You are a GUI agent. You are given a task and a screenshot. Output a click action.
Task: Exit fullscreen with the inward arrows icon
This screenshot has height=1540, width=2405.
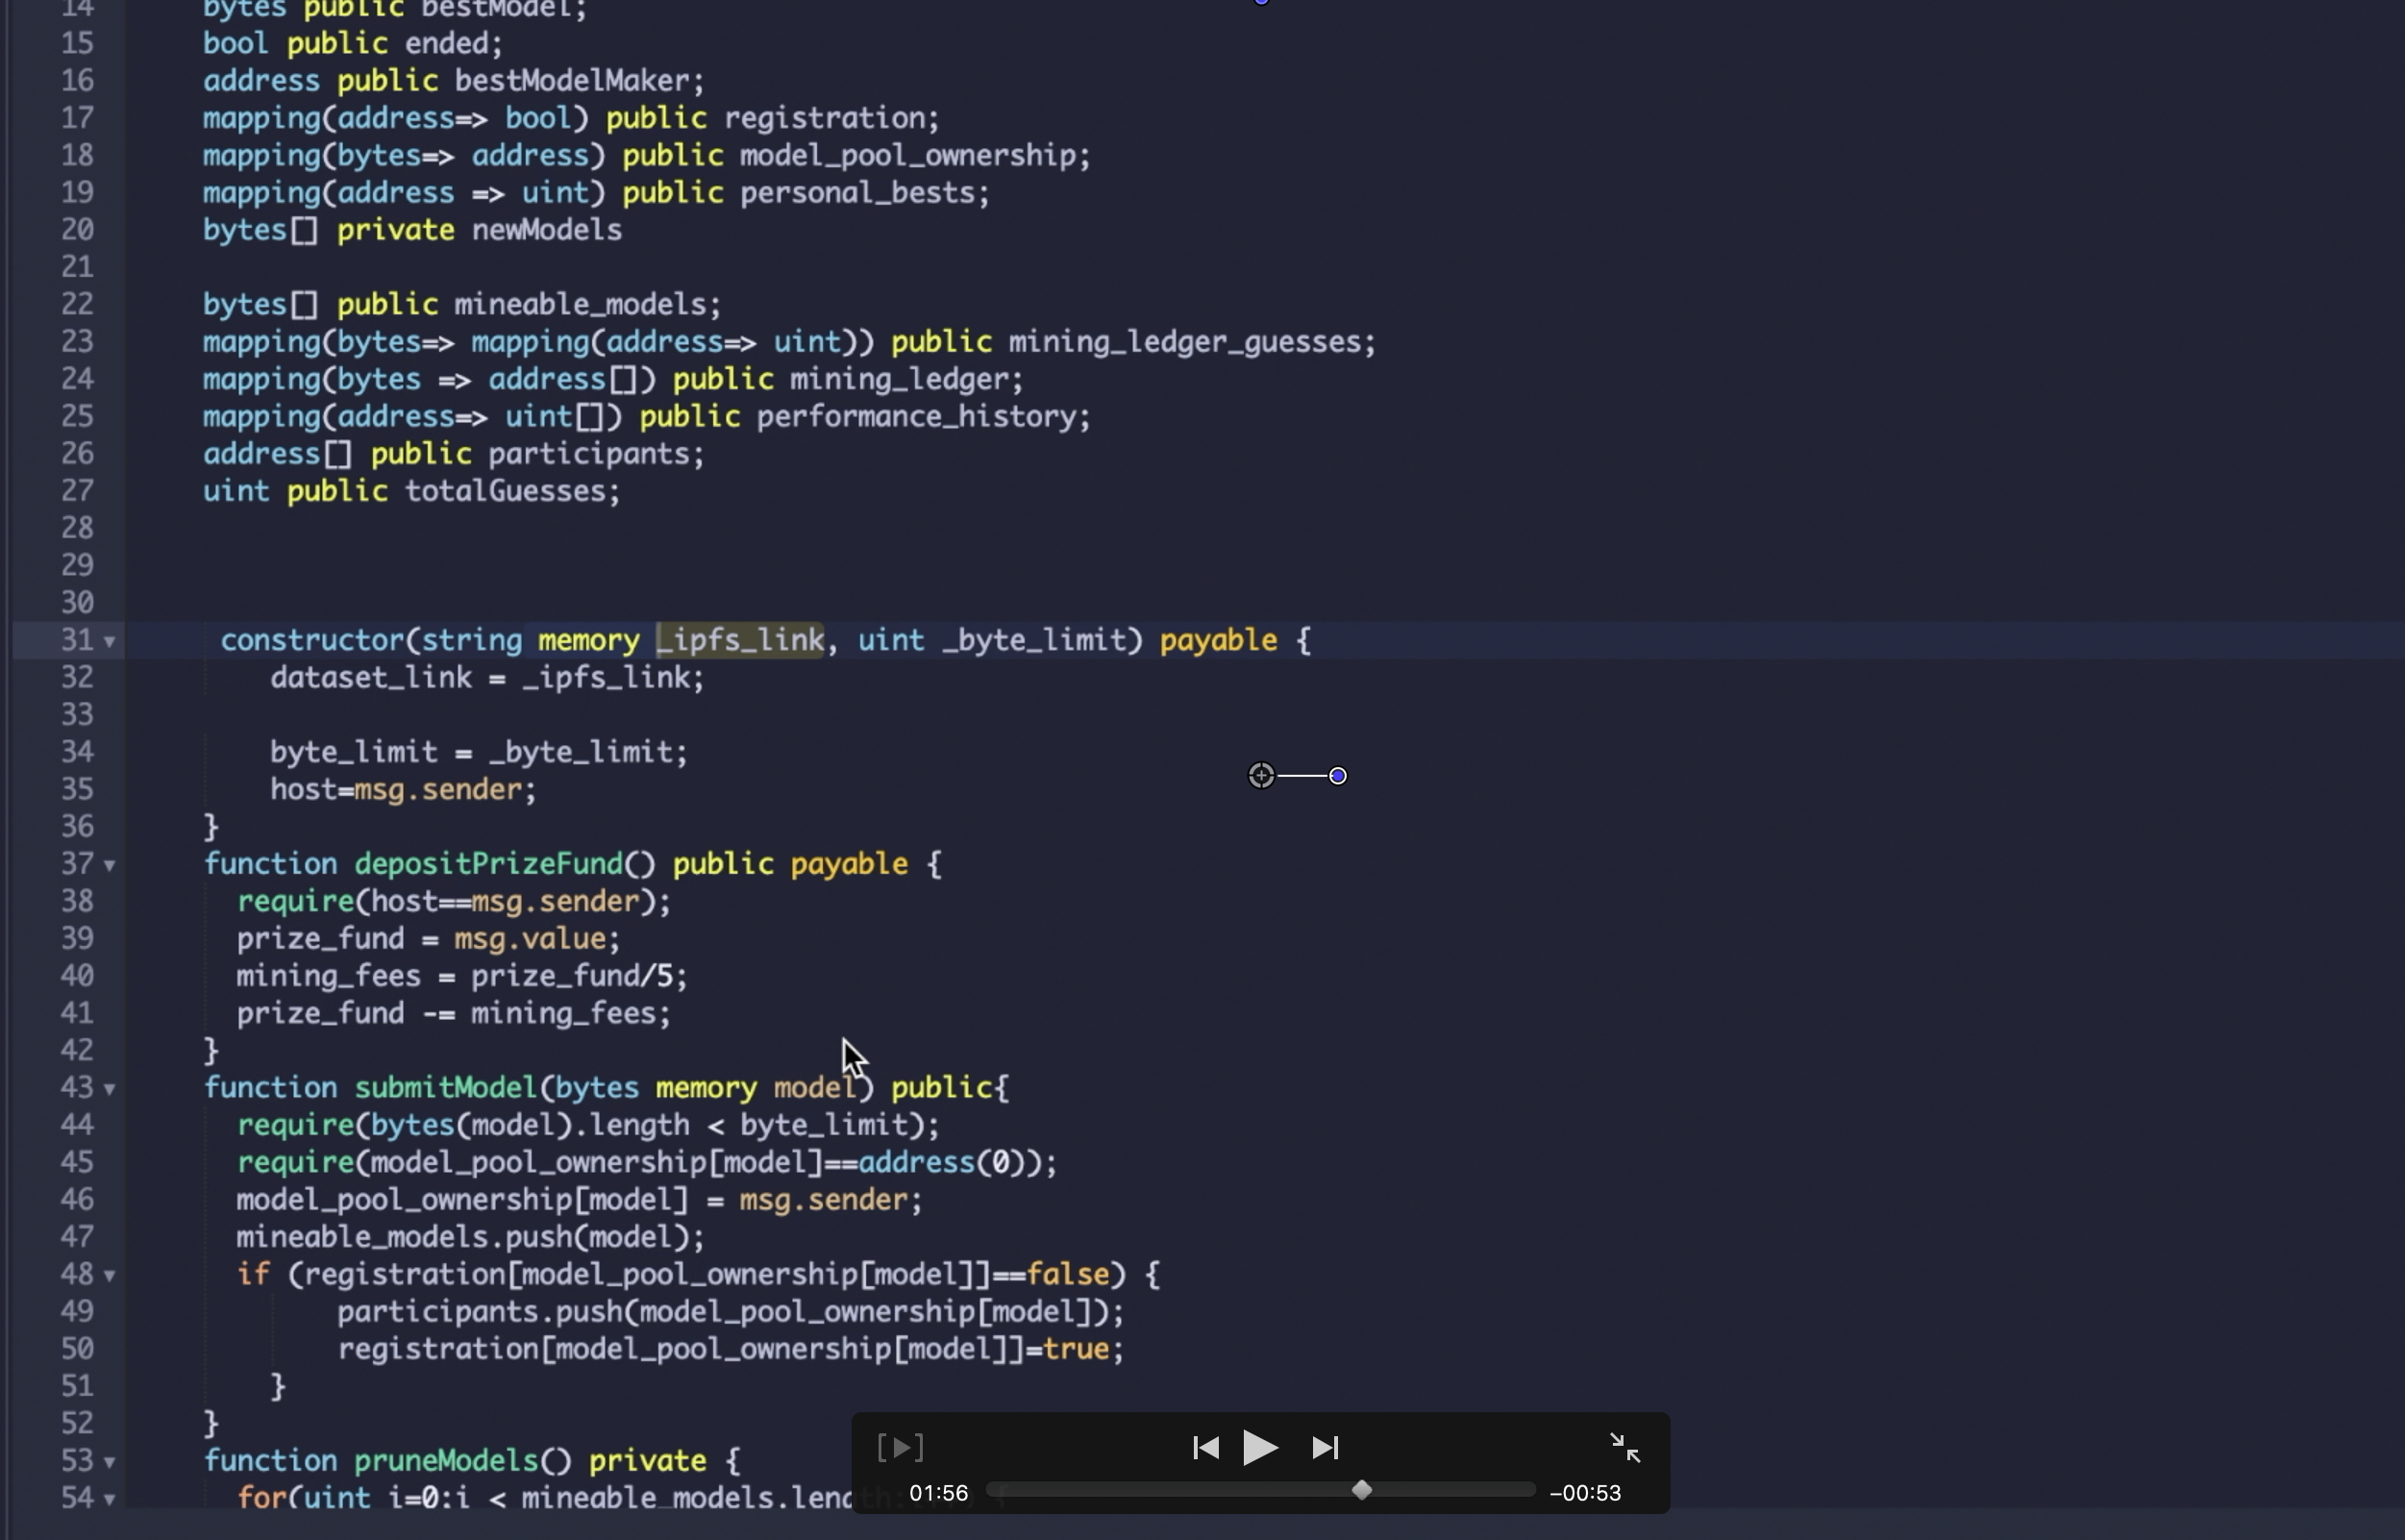[x=1624, y=1447]
